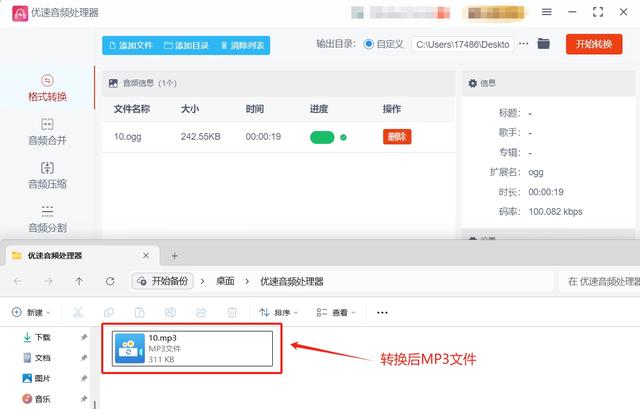
Task: Go up one folder level in Explorer
Action: coord(79,281)
